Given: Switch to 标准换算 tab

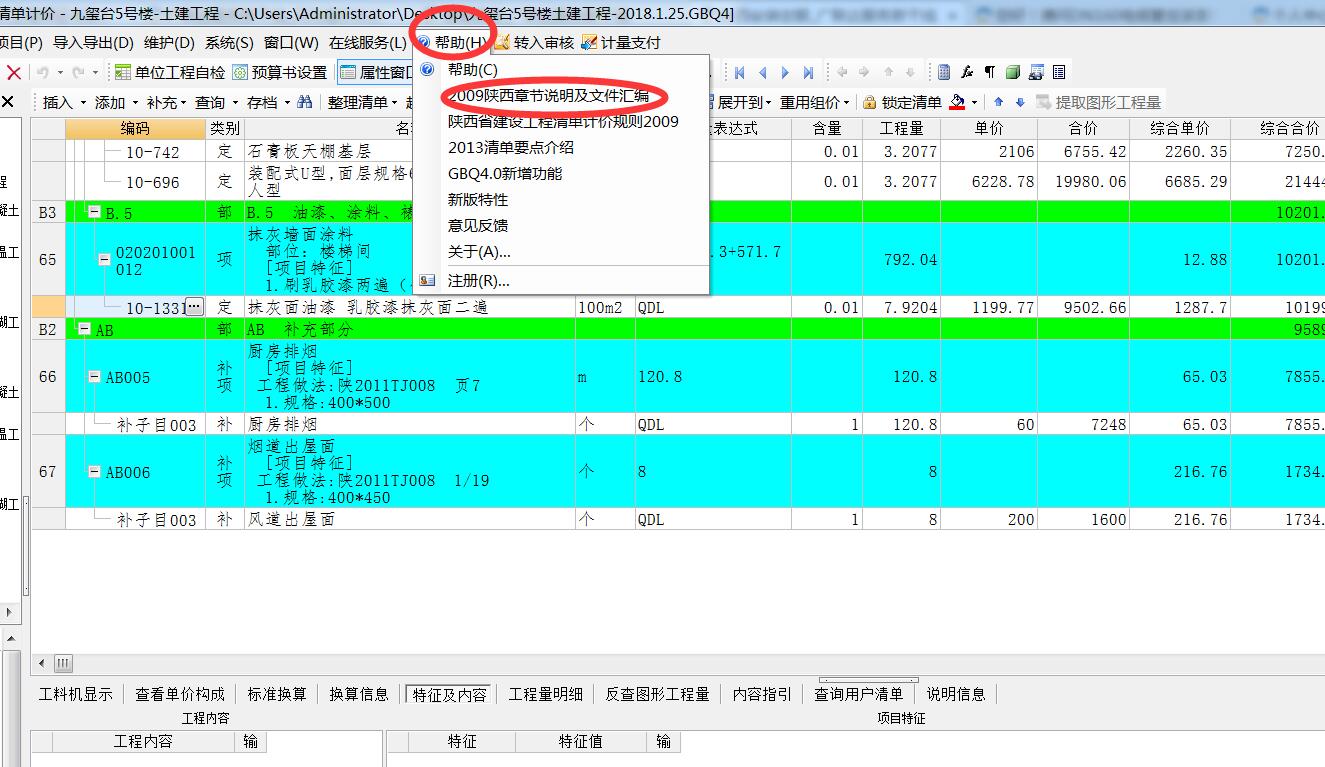Looking at the screenshot, I should point(277,694).
